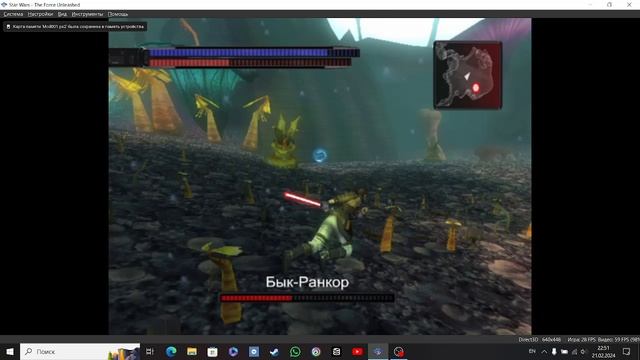Open Task View on the taskbar

tap(150, 351)
